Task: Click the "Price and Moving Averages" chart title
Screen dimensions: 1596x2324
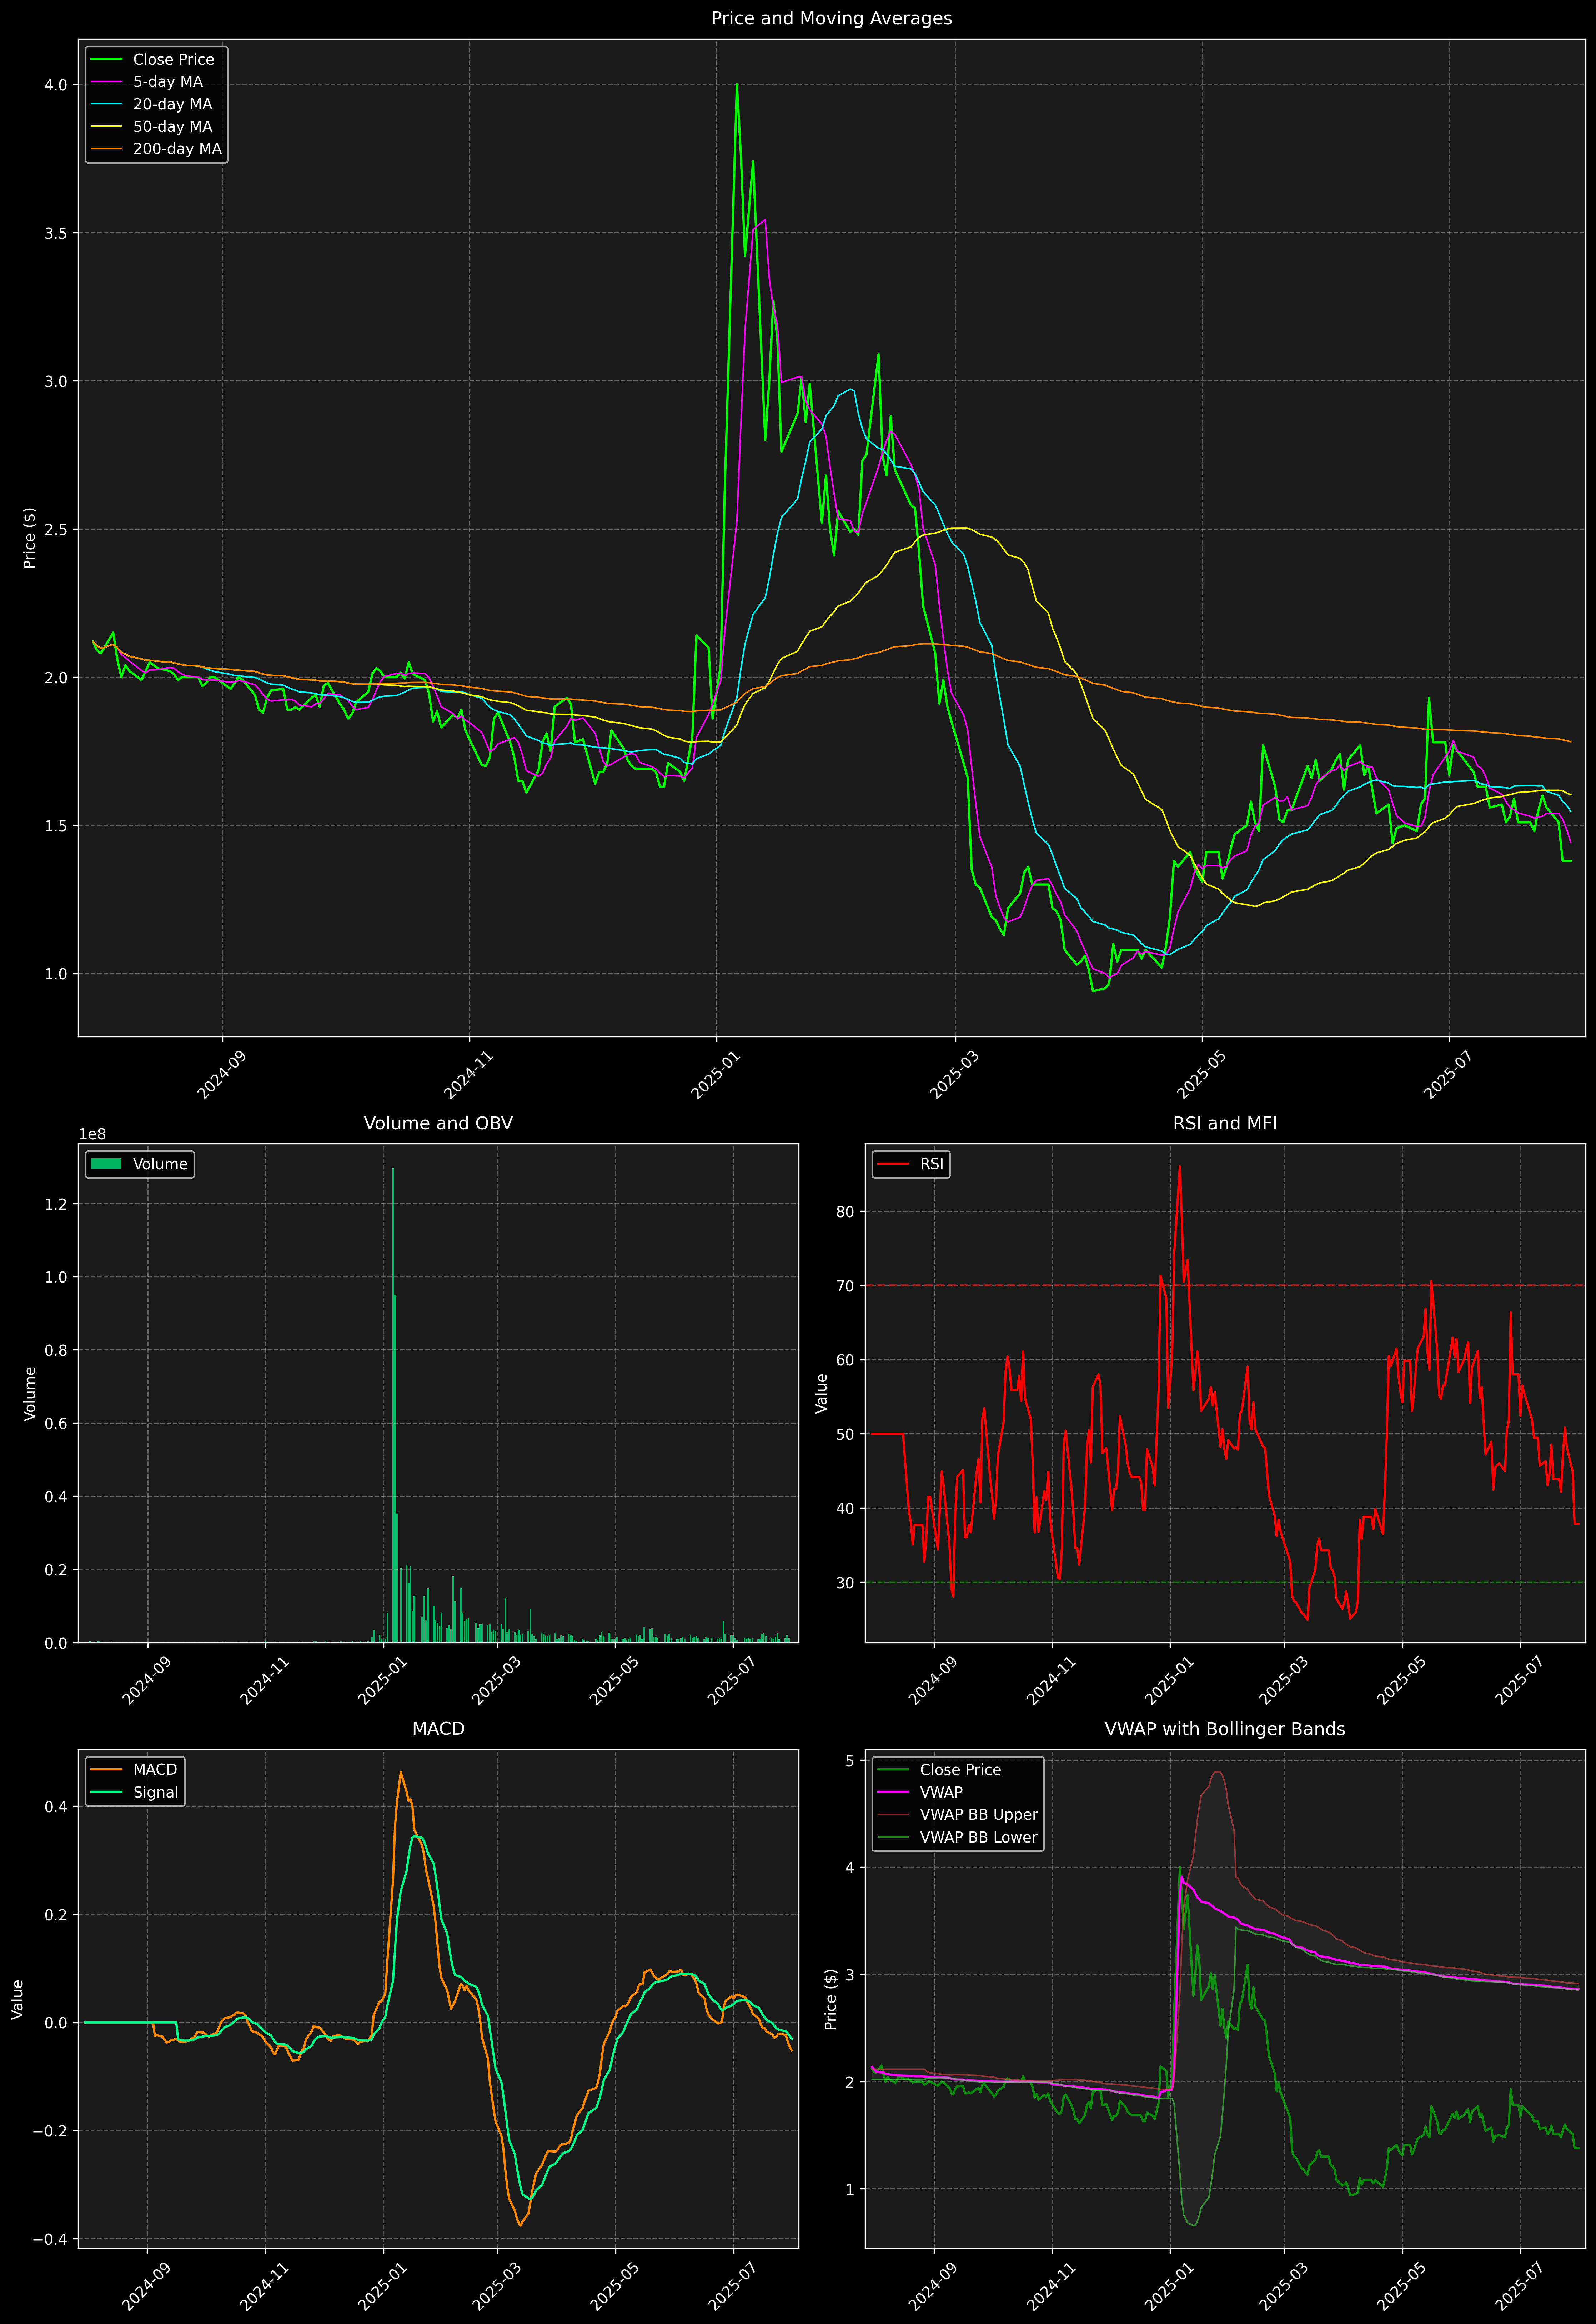Action: point(831,18)
